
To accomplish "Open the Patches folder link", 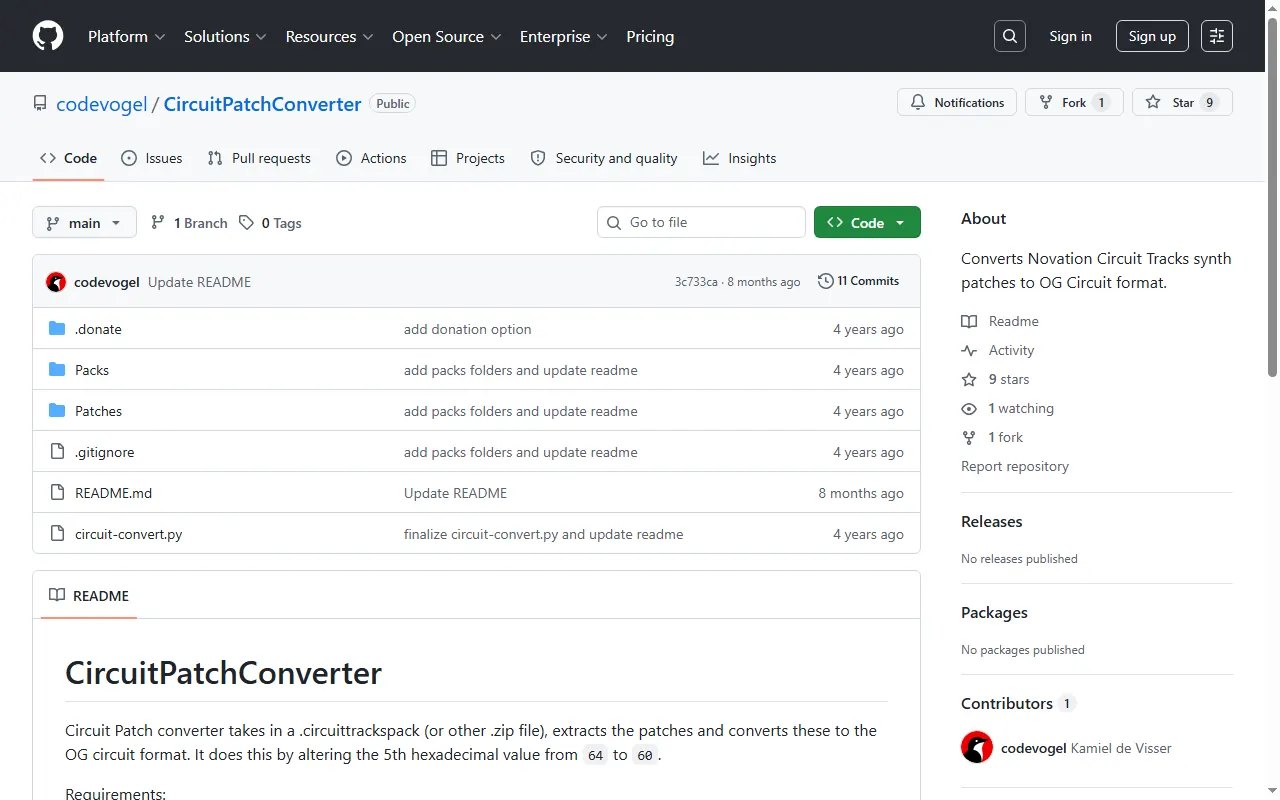I will (x=98, y=411).
